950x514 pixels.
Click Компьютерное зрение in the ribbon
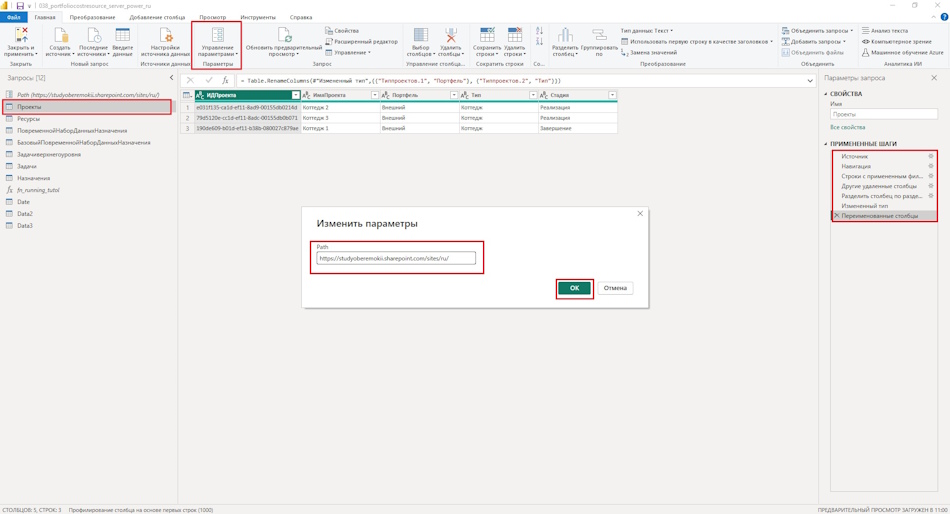coord(897,41)
